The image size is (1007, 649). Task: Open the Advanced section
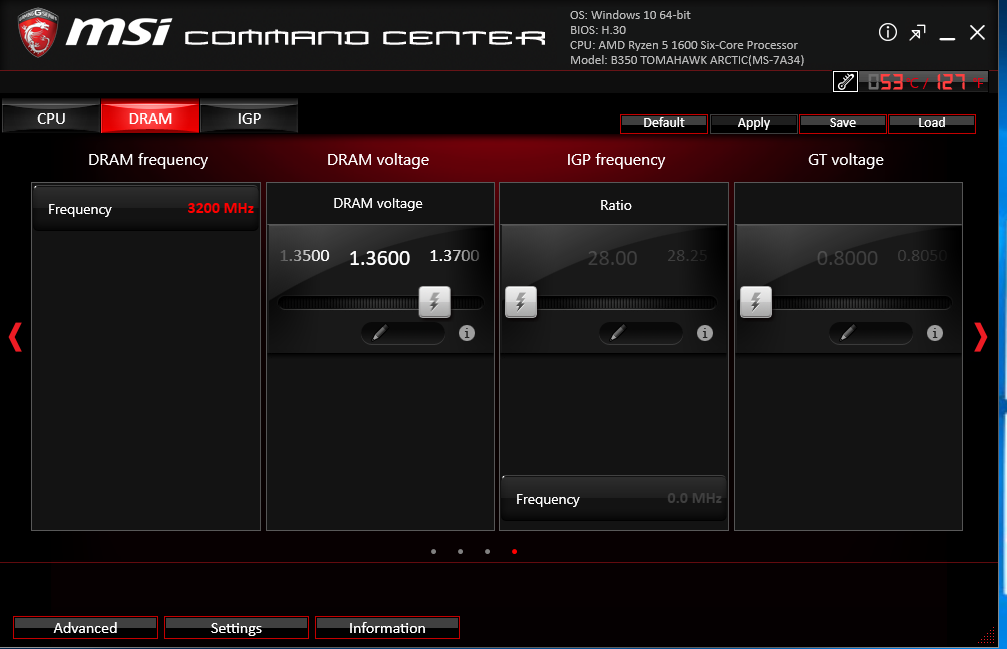coord(85,628)
